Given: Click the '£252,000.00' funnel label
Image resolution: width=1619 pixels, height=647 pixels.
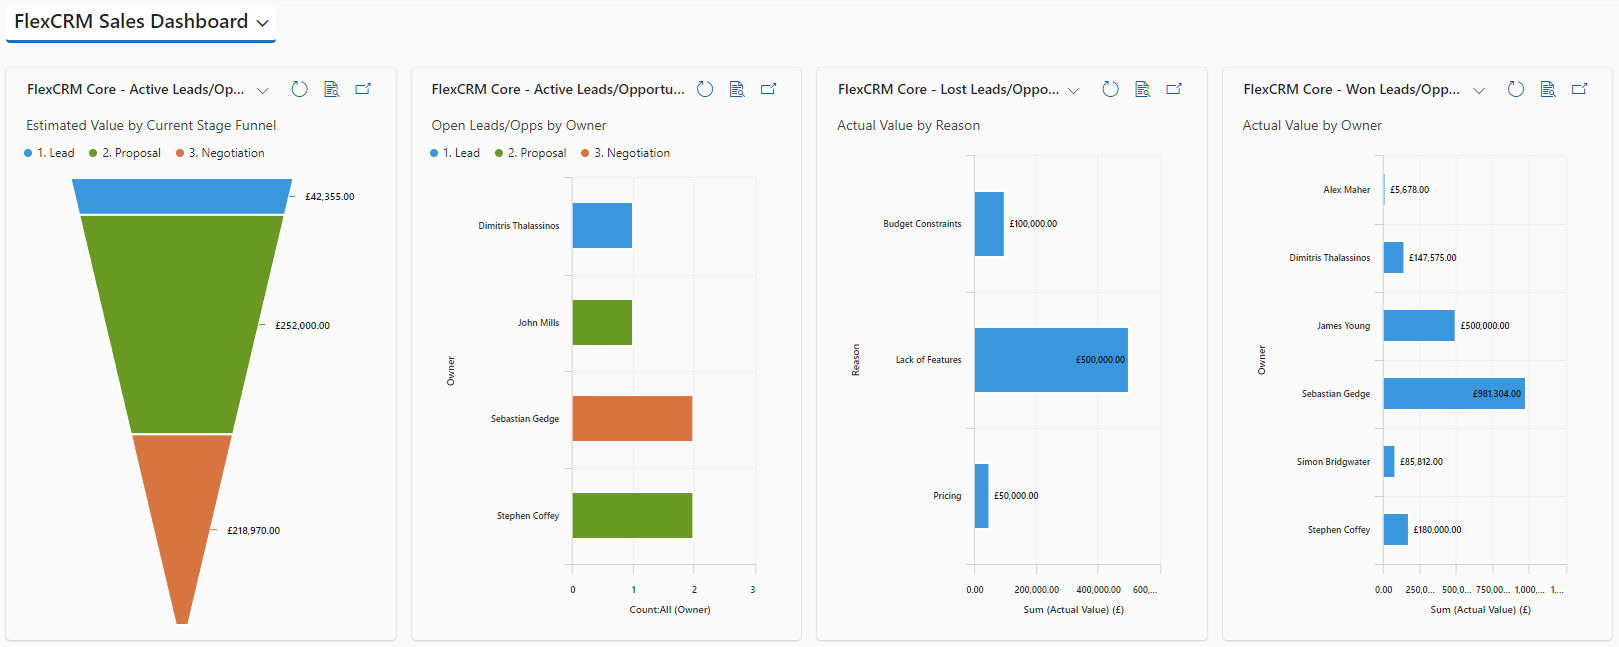Looking at the screenshot, I should 303,326.
